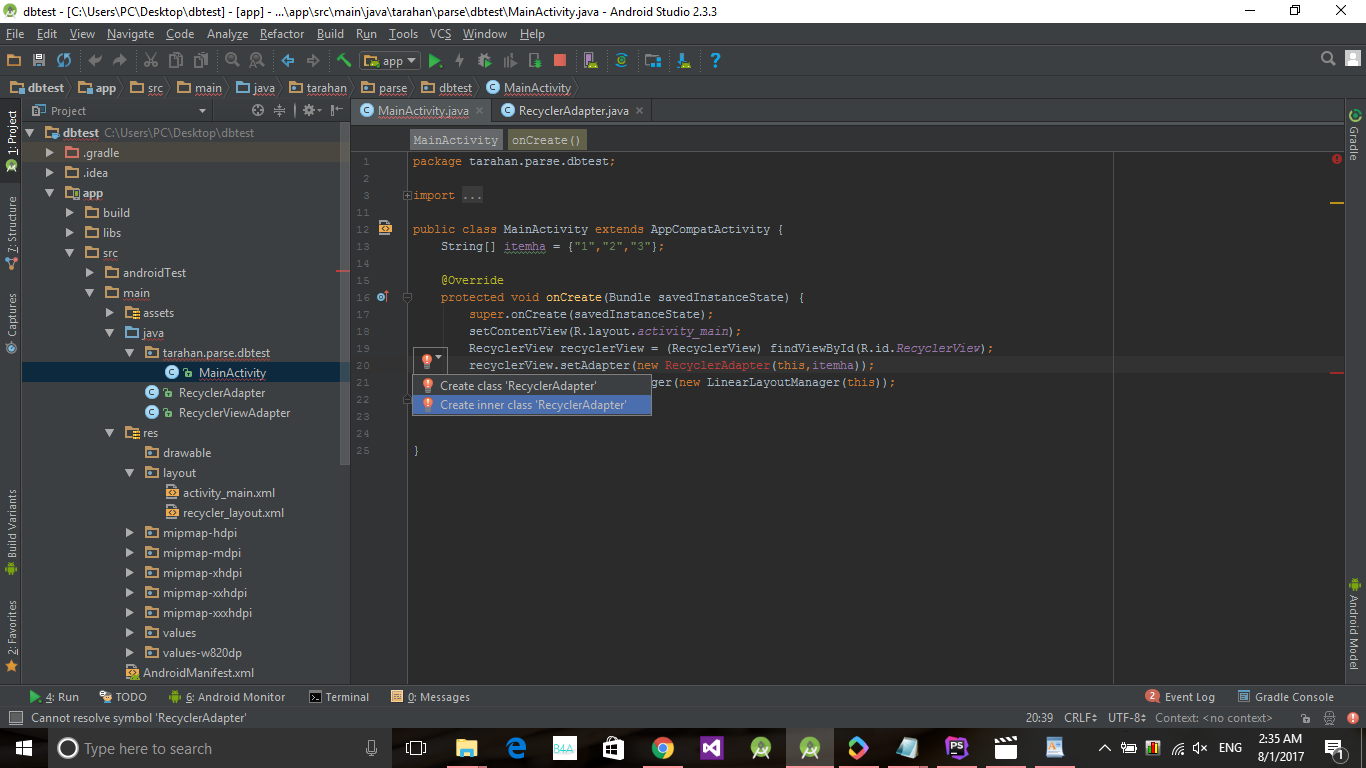Click the Make Project hammer icon
This screenshot has width=1366, height=768.
point(344,61)
